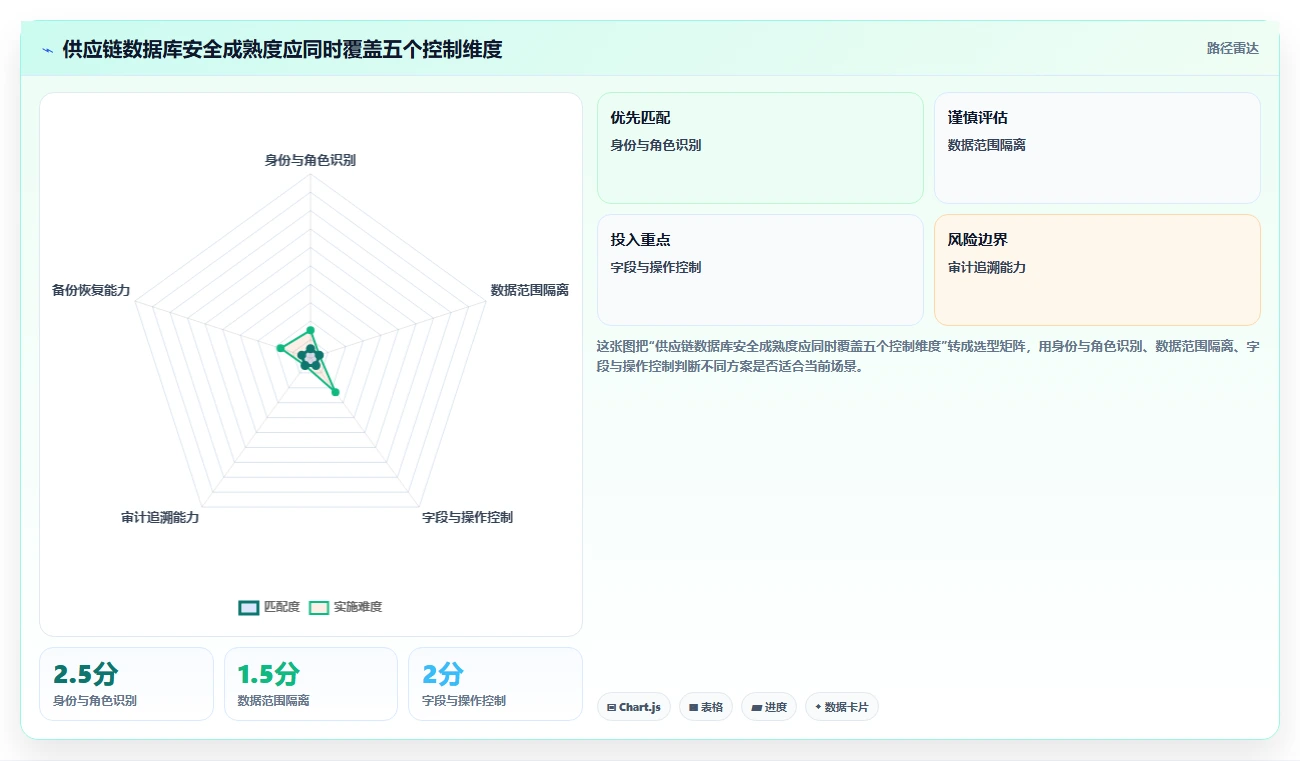Open the 风险边界 card
This screenshot has height=761, width=1300.
[x=1097, y=270]
